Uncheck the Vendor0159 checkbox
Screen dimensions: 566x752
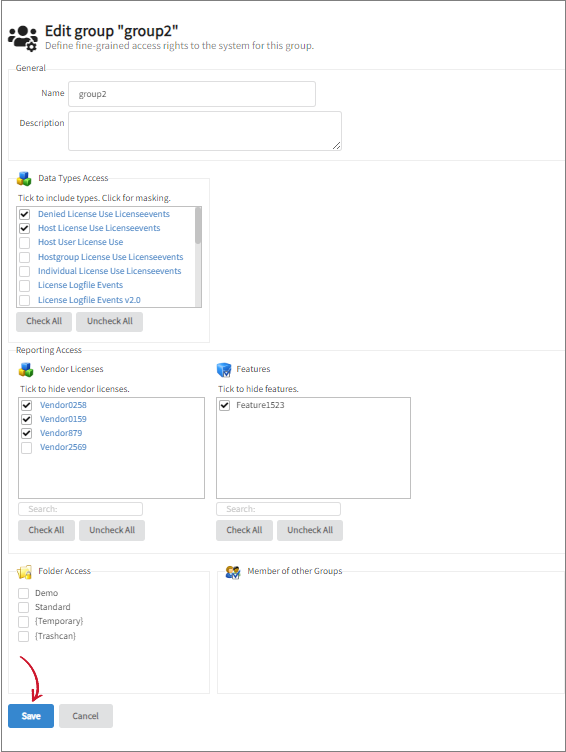coord(26,419)
